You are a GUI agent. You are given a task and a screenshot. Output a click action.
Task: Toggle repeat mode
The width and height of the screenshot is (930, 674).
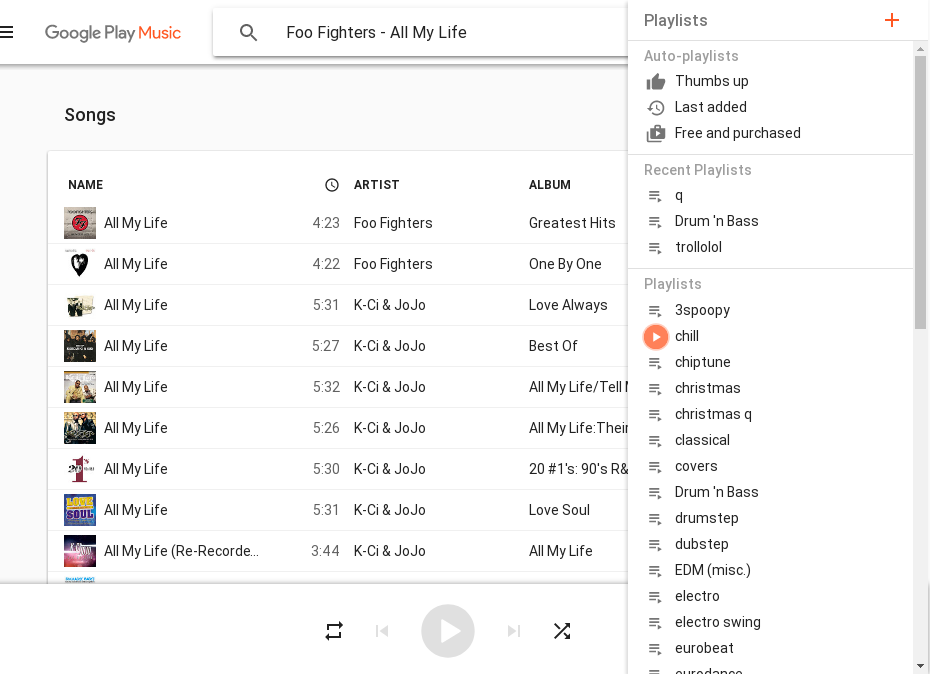pyautogui.click(x=334, y=631)
